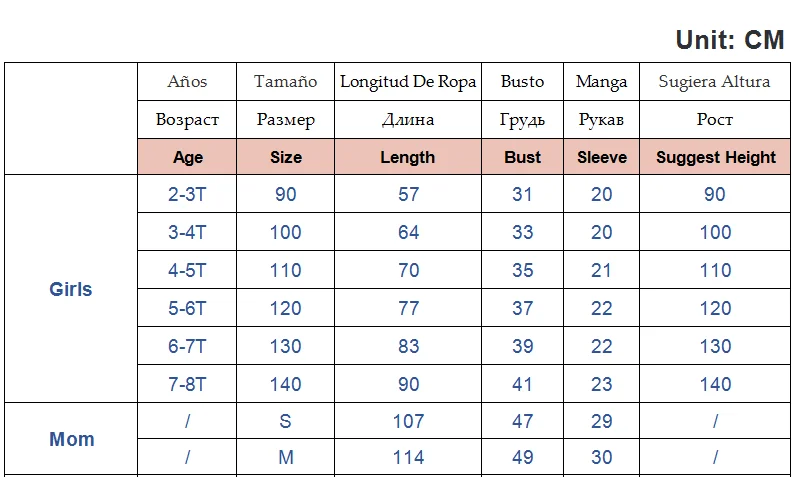Click the Size header cell
The height and width of the screenshot is (477, 794).
286,157
